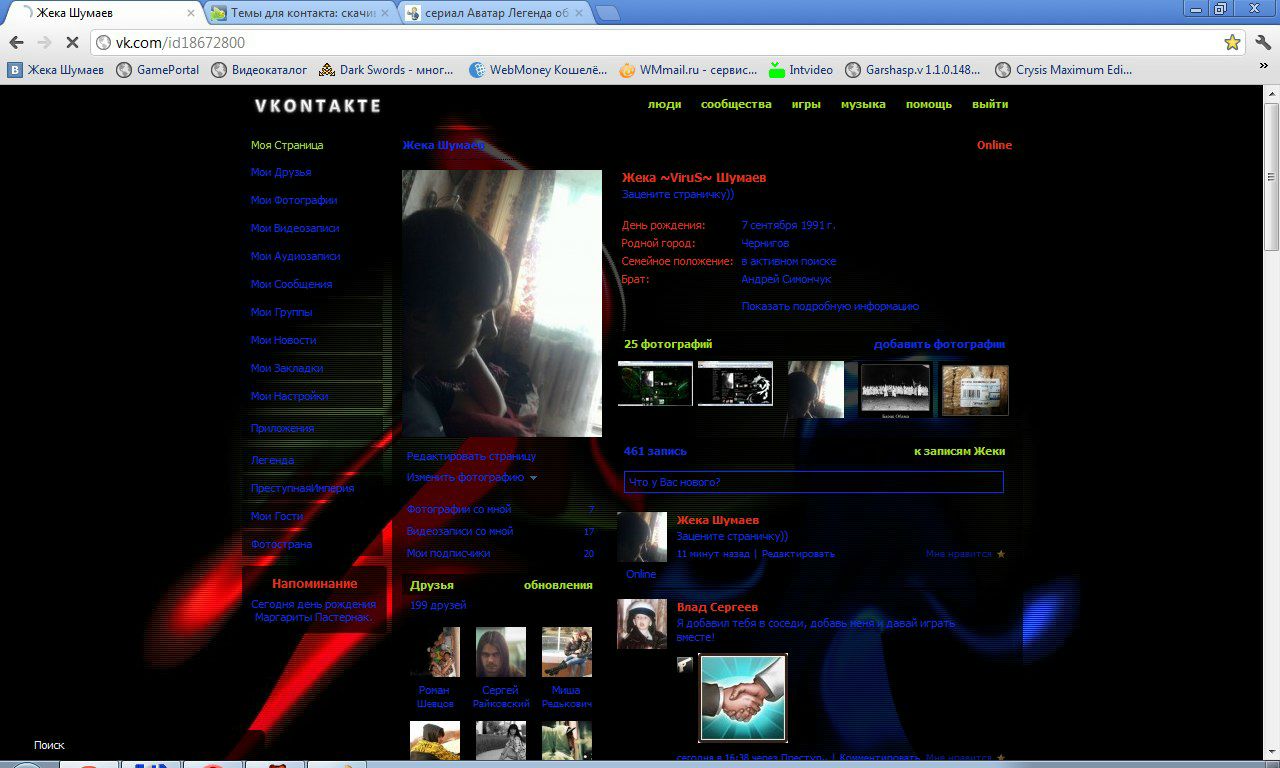Open the Intvideo bookmark
Image resolution: width=1280 pixels, height=768 pixels.
pos(801,70)
